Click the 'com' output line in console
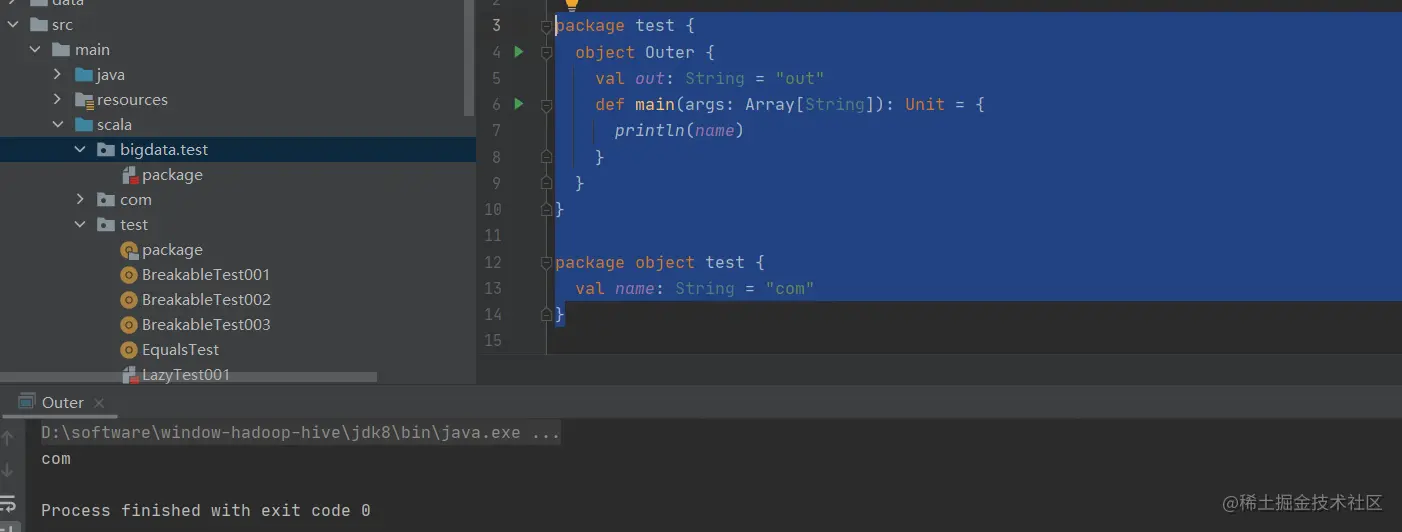Viewport: 1402px width, 532px height. (x=56, y=459)
